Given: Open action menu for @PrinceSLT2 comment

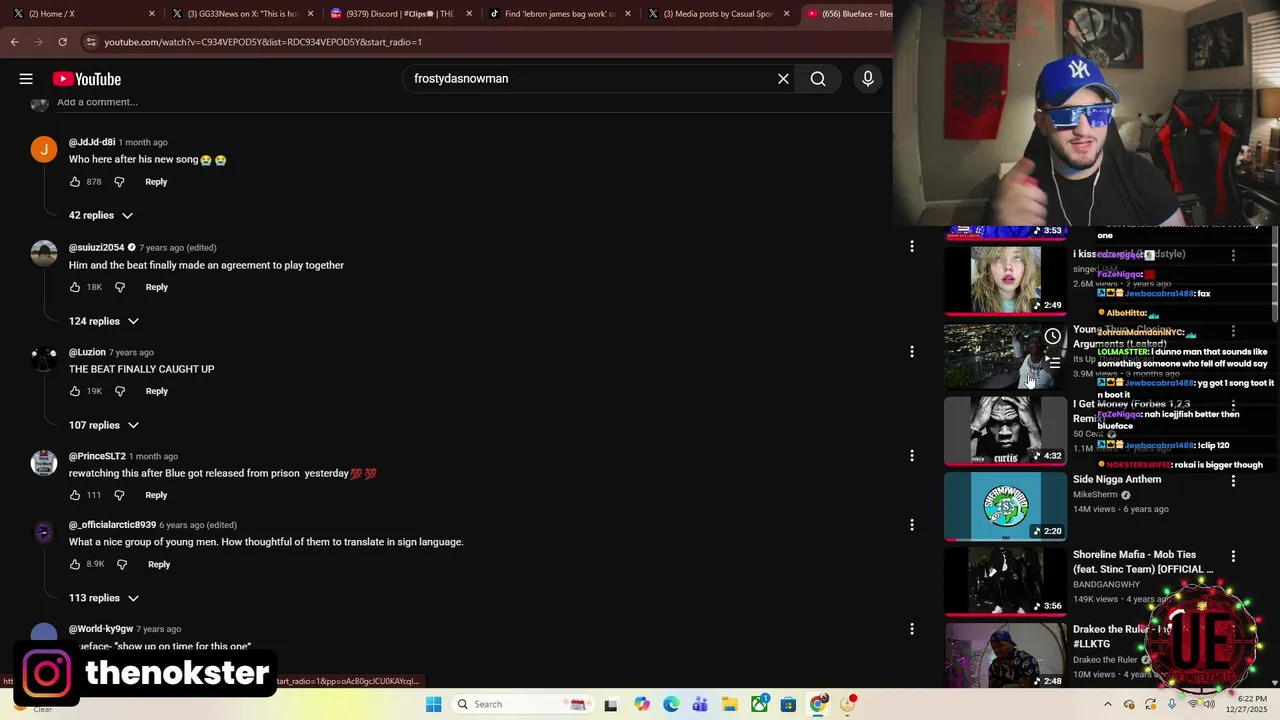Looking at the screenshot, I should [x=911, y=456].
